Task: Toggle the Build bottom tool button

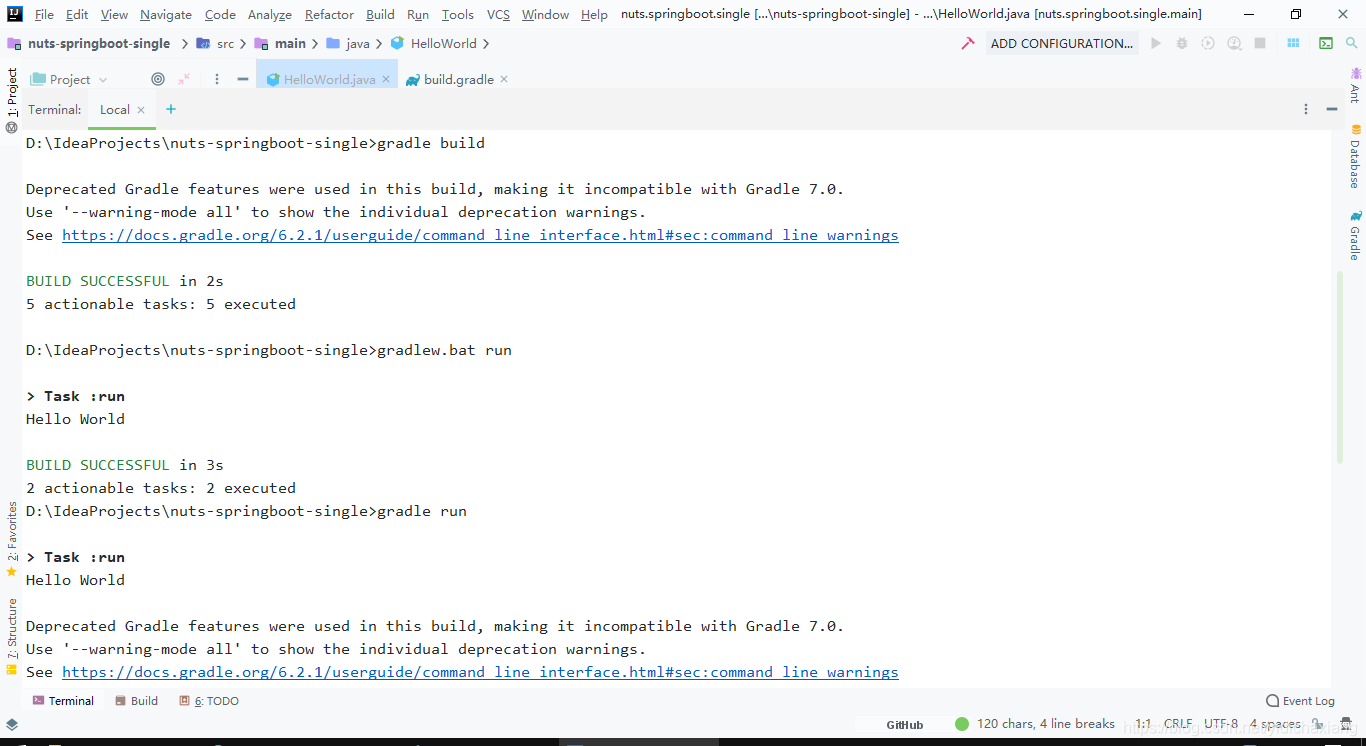Action: tap(137, 700)
